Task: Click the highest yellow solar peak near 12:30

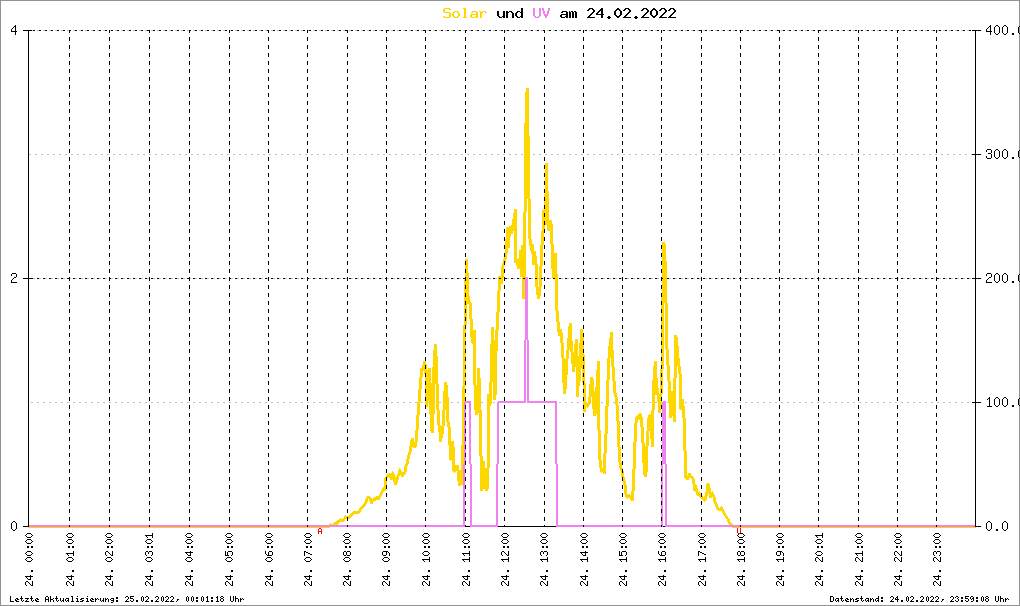Action: coord(527,90)
